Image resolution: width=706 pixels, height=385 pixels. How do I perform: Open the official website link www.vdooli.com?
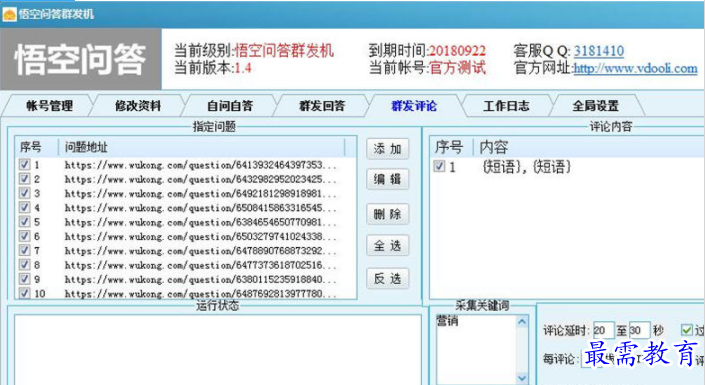tap(635, 68)
